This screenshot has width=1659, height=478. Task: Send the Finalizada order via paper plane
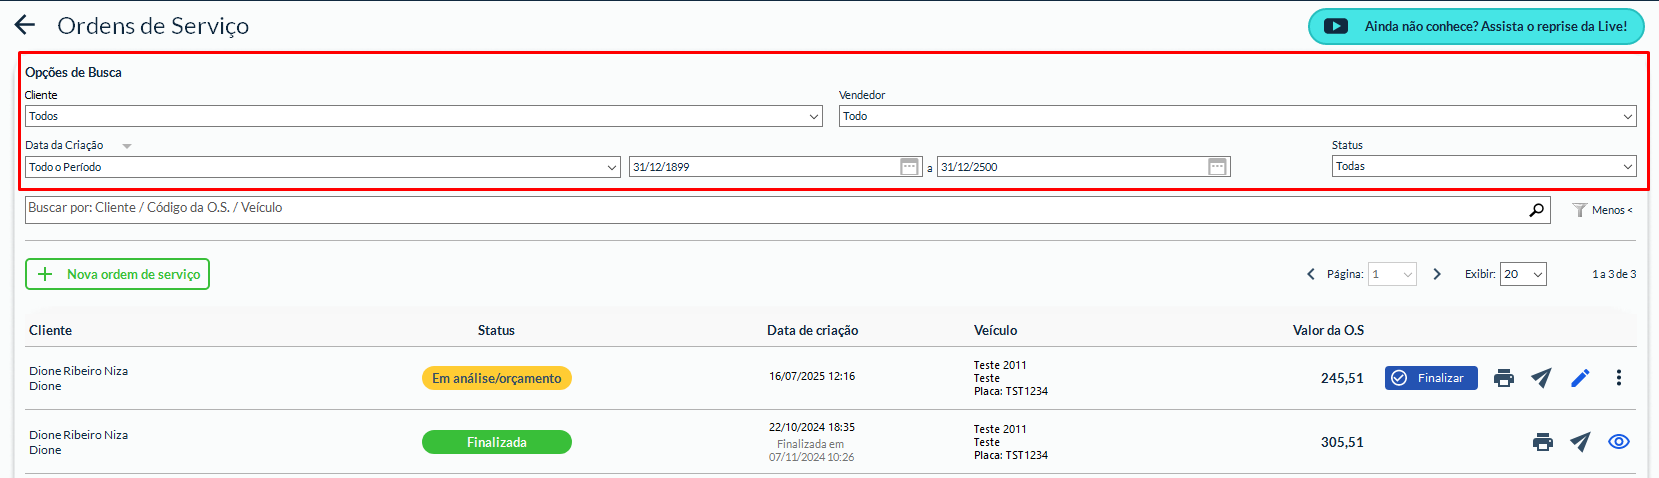pyautogui.click(x=1580, y=442)
